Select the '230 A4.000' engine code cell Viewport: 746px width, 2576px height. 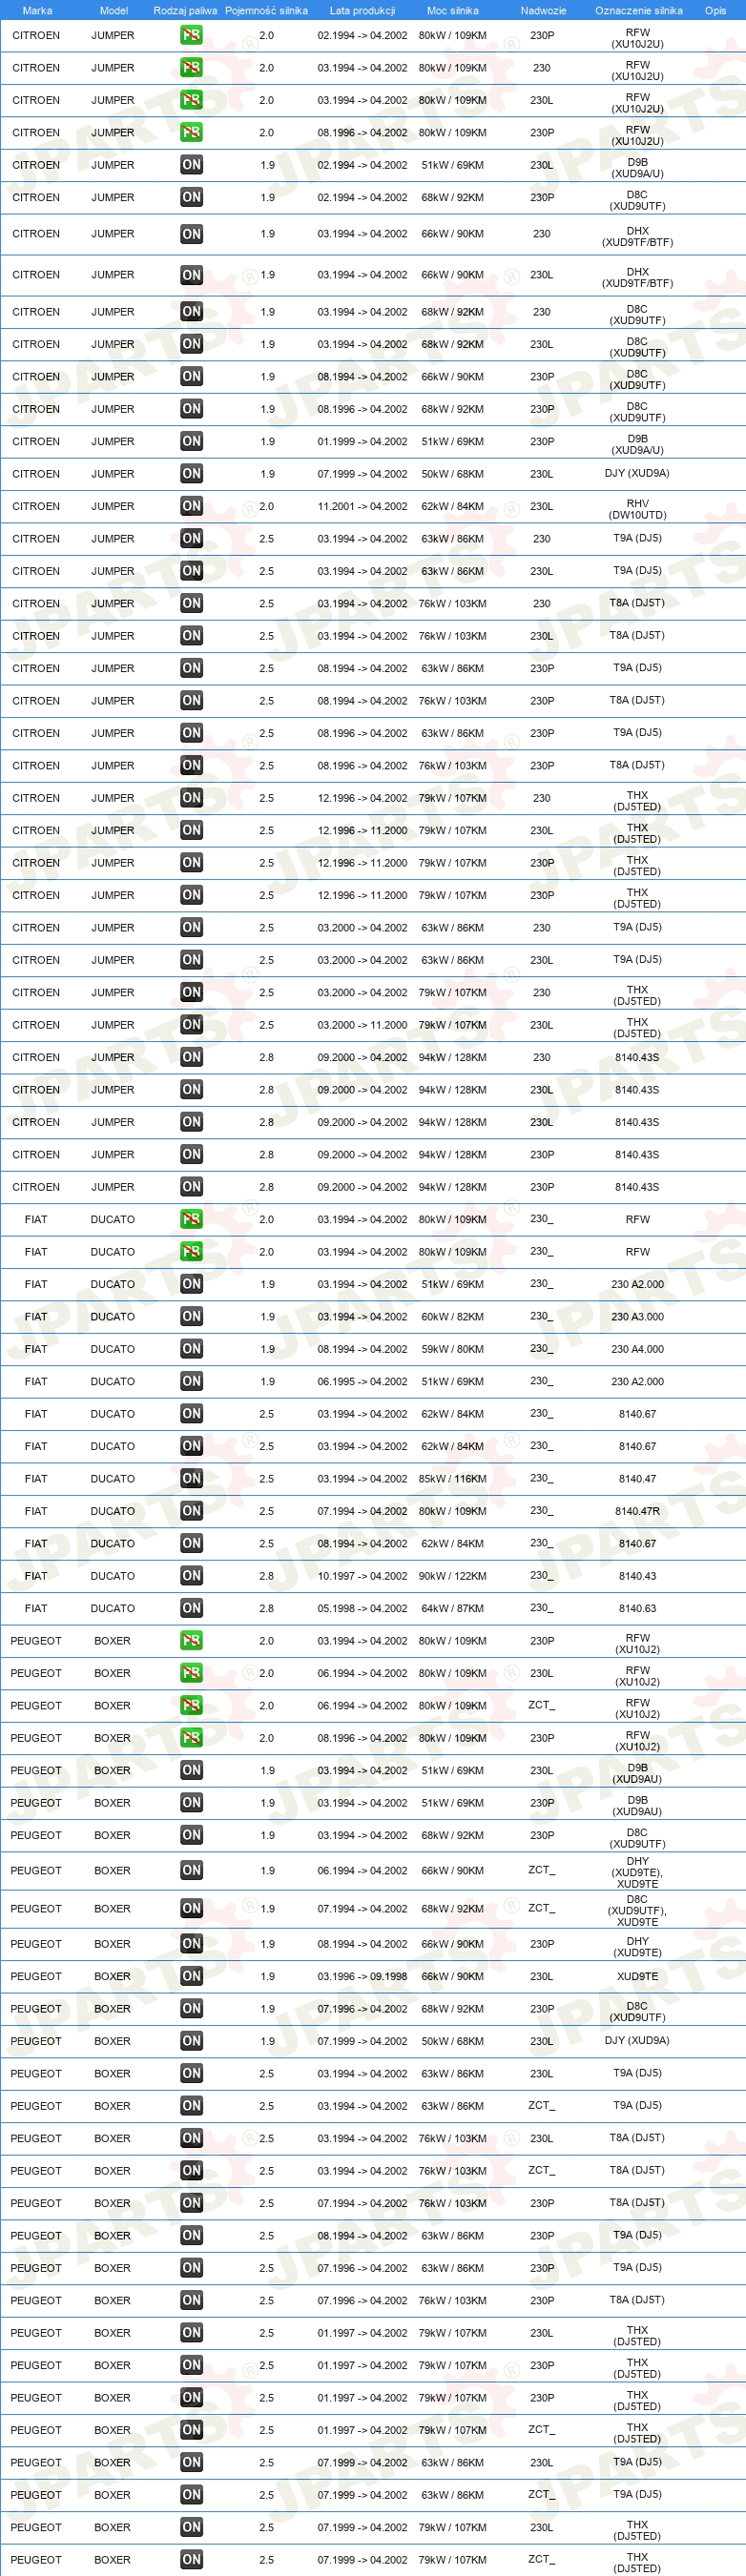pyautogui.click(x=637, y=1349)
